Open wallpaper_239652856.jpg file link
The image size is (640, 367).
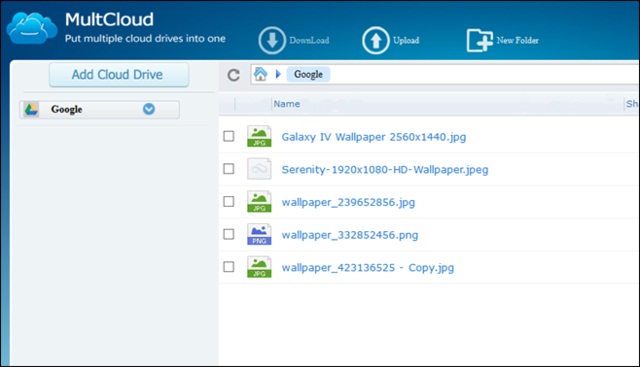tap(348, 202)
